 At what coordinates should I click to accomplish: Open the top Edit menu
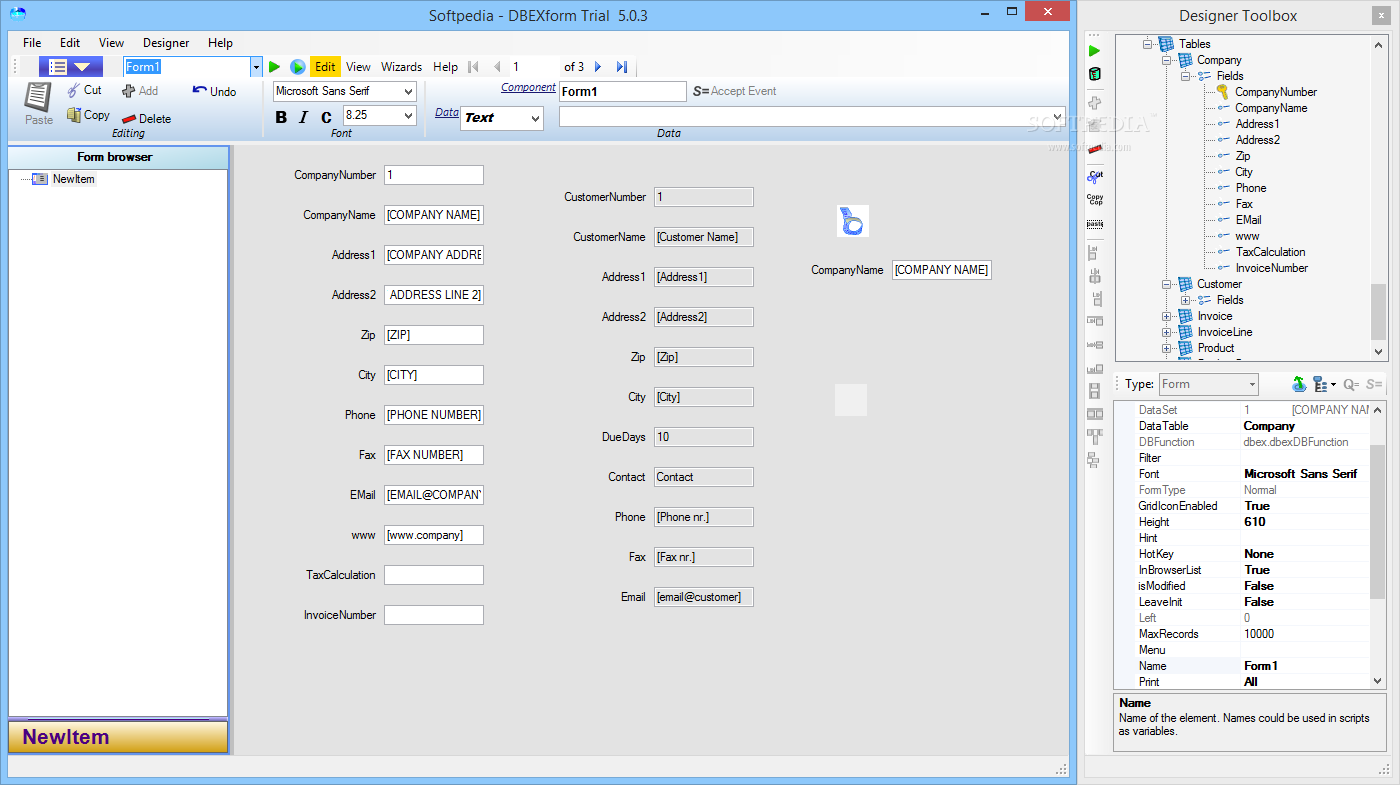click(70, 43)
